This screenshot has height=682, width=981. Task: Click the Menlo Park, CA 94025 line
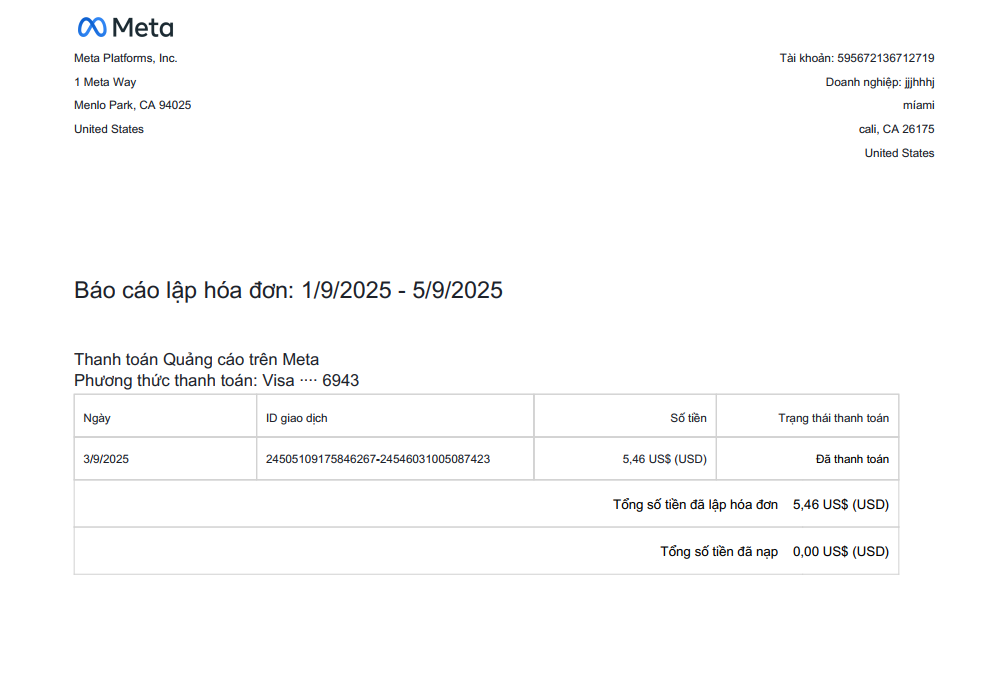132,105
